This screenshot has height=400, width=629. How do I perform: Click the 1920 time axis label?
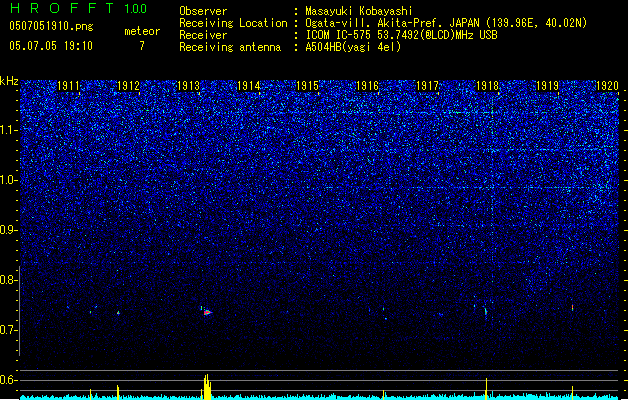coord(607,86)
